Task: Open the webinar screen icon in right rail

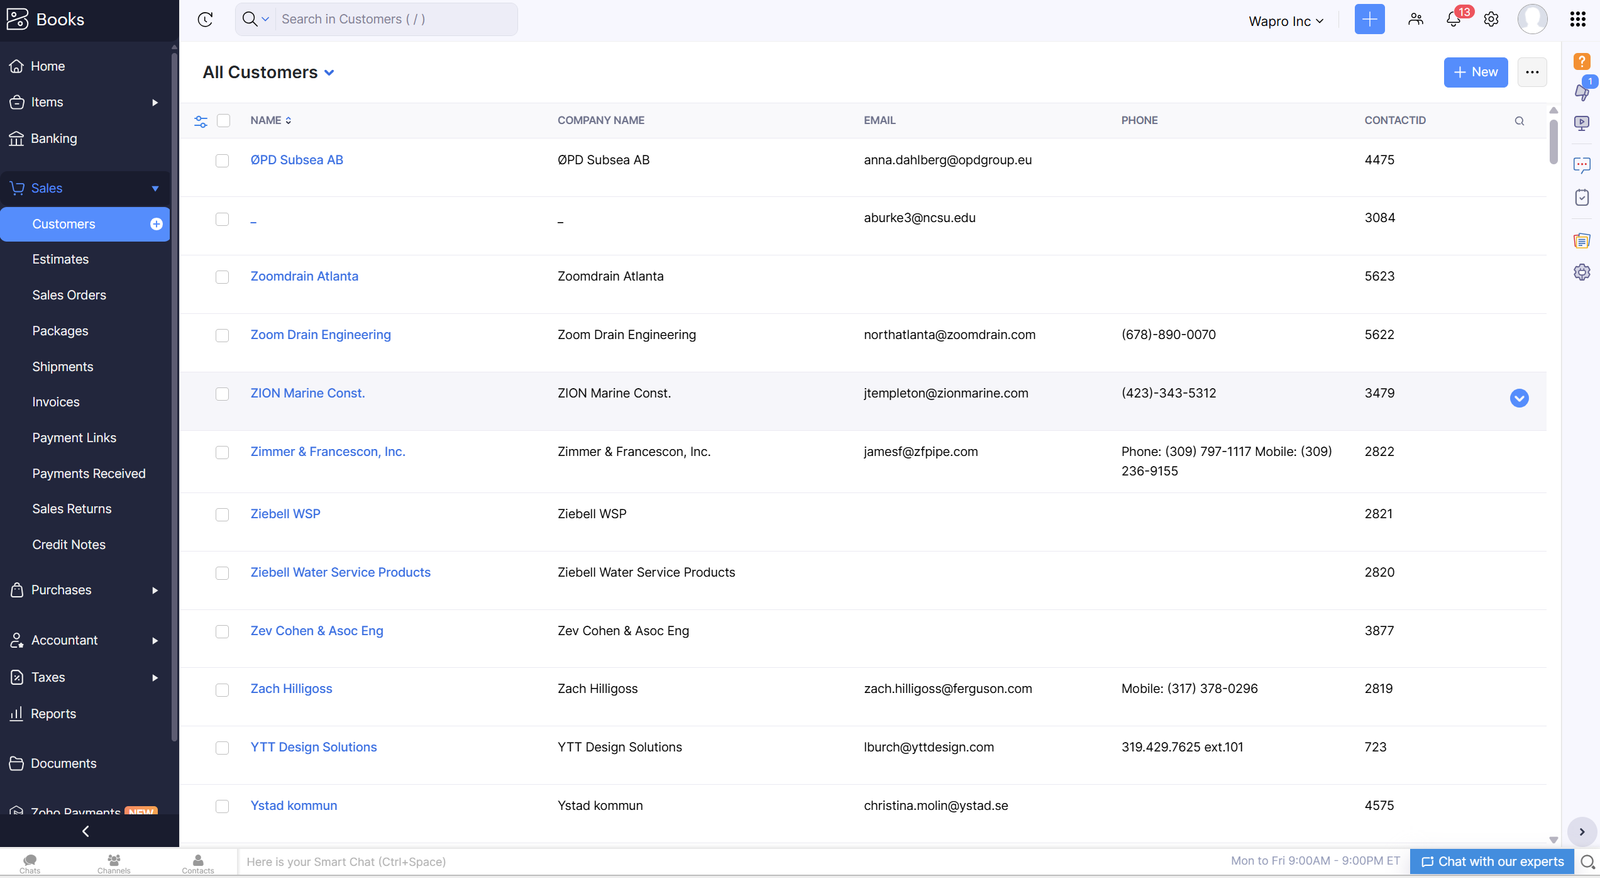Action: 1582,124
